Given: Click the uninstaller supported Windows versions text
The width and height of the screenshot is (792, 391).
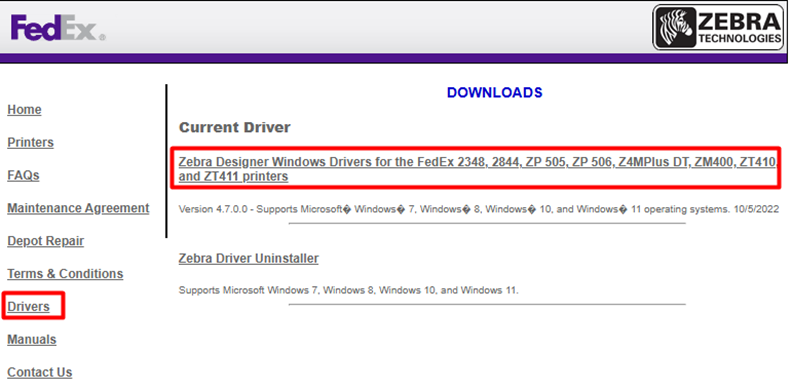Looking at the screenshot, I should pyautogui.click(x=349, y=290).
